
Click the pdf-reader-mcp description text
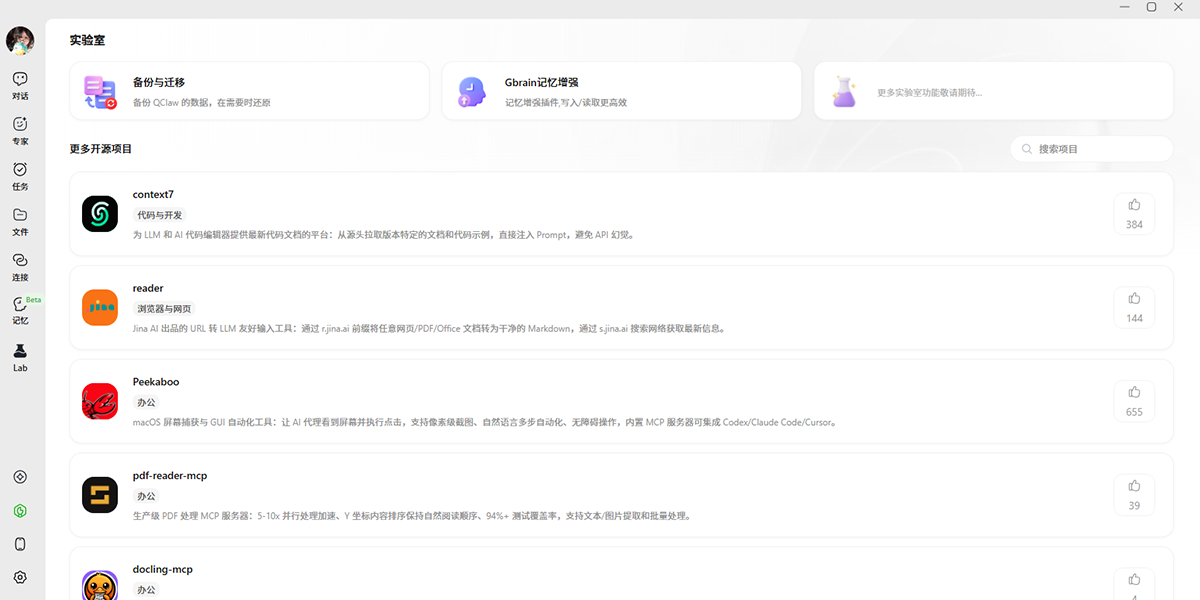click(x=412, y=516)
